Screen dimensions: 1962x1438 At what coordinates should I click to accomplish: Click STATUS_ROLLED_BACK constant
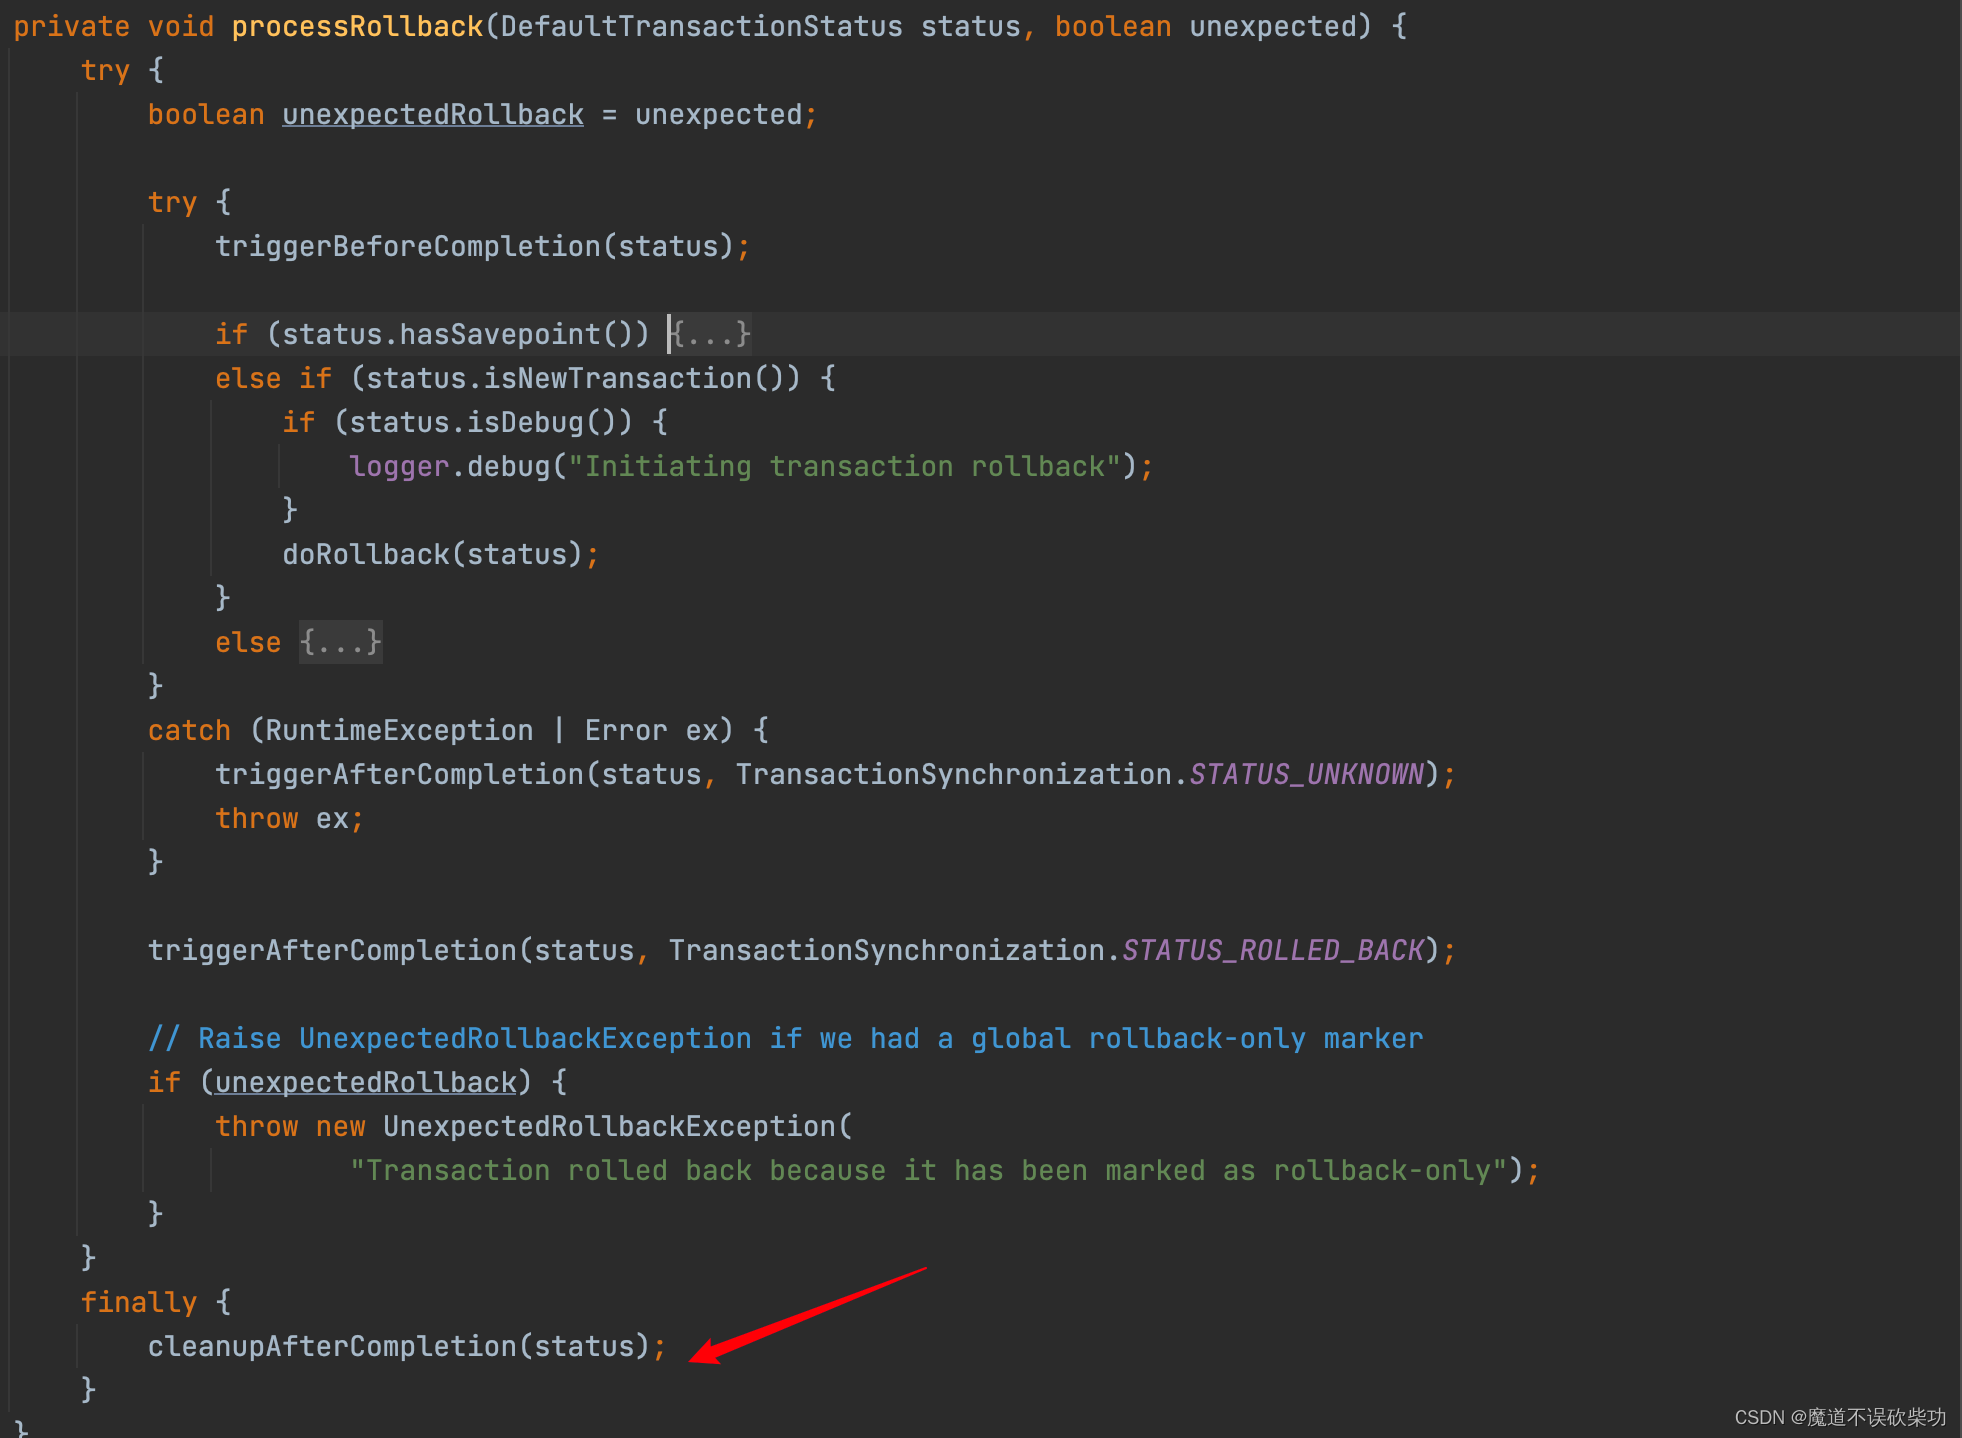[1273, 950]
